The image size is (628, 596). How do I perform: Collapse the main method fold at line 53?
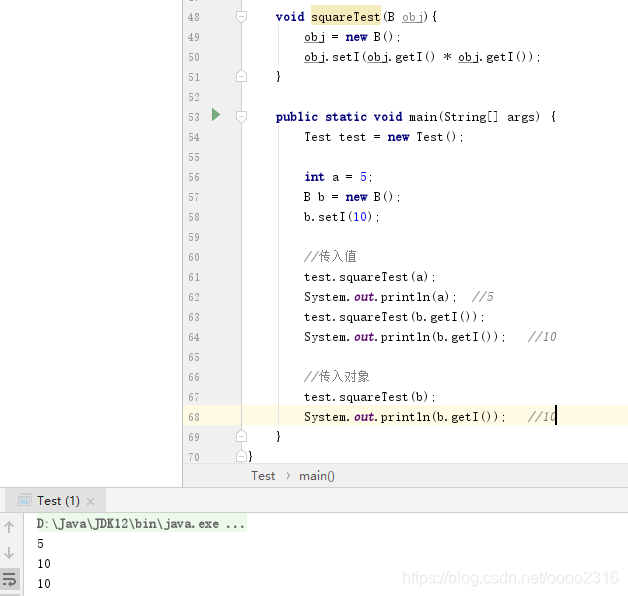tap(241, 117)
